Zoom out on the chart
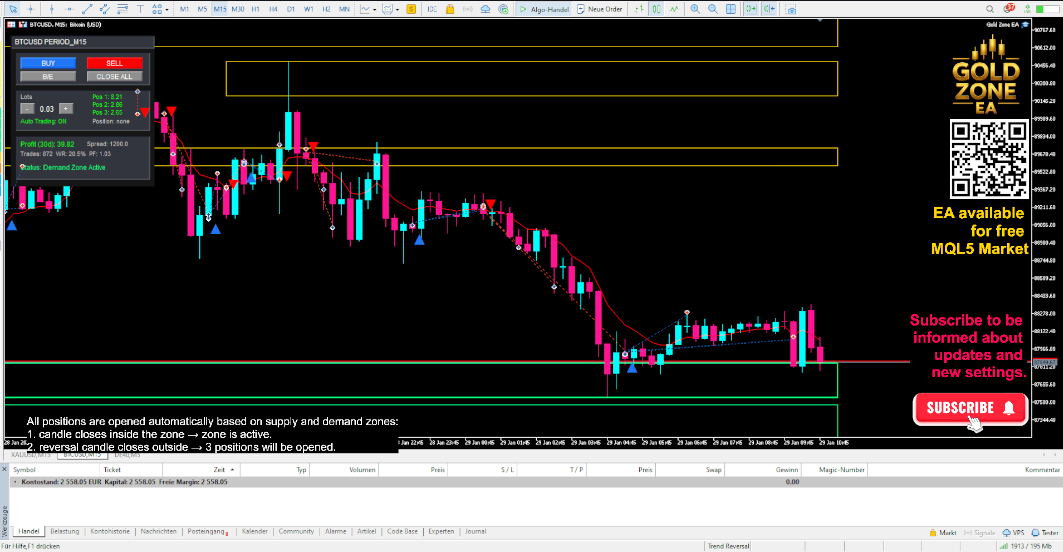The height and width of the screenshot is (552, 1063). click(x=713, y=9)
